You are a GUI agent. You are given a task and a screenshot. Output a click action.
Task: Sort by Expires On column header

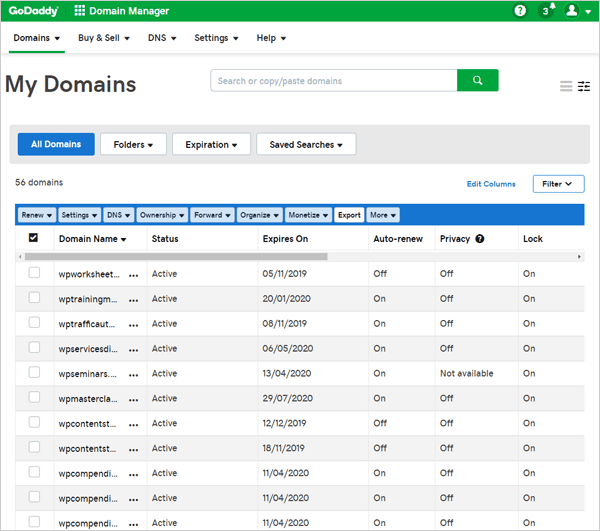tap(285, 239)
